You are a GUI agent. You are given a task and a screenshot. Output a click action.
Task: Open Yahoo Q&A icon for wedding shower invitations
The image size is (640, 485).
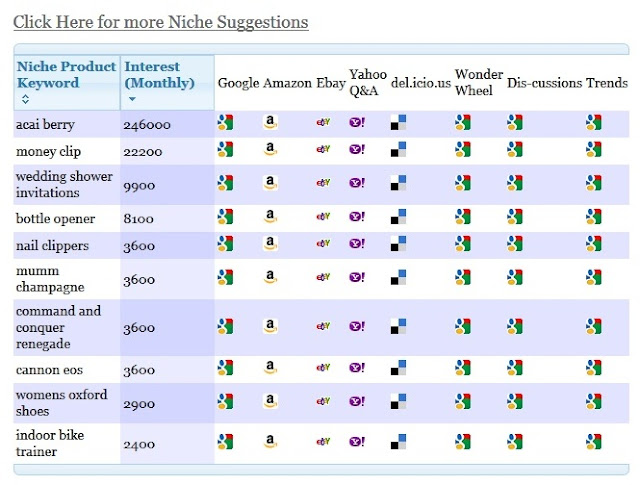pos(357,183)
